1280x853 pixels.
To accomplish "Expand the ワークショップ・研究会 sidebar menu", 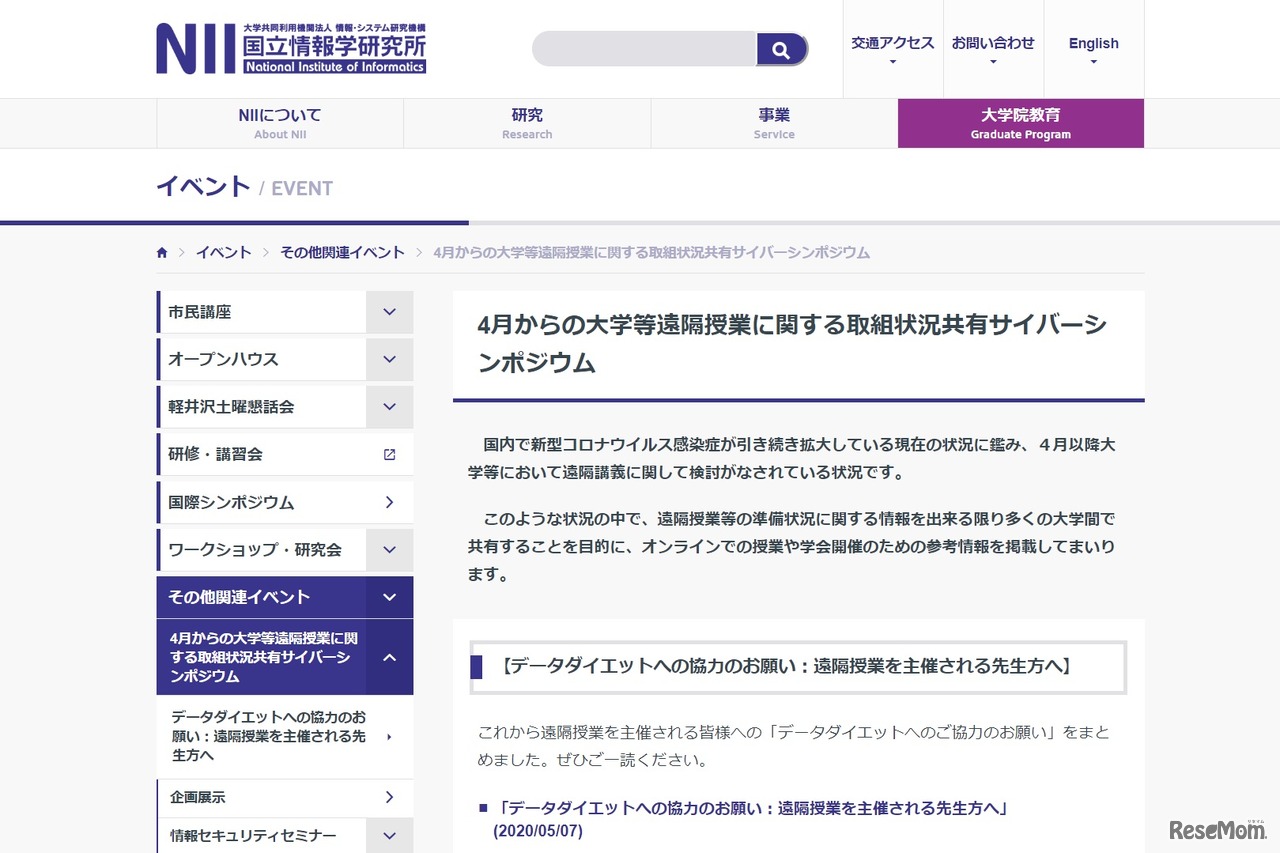I will (389, 549).
